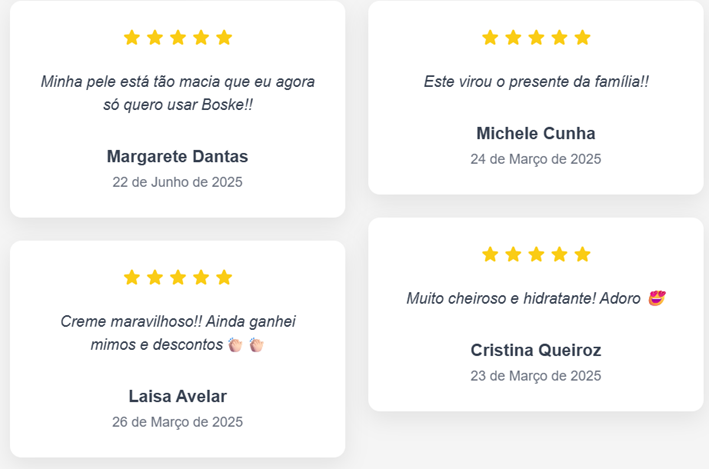Click the date 23 de Março de 2025
The height and width of the screenshot is (469, 709).
click(x=536, y=376)
